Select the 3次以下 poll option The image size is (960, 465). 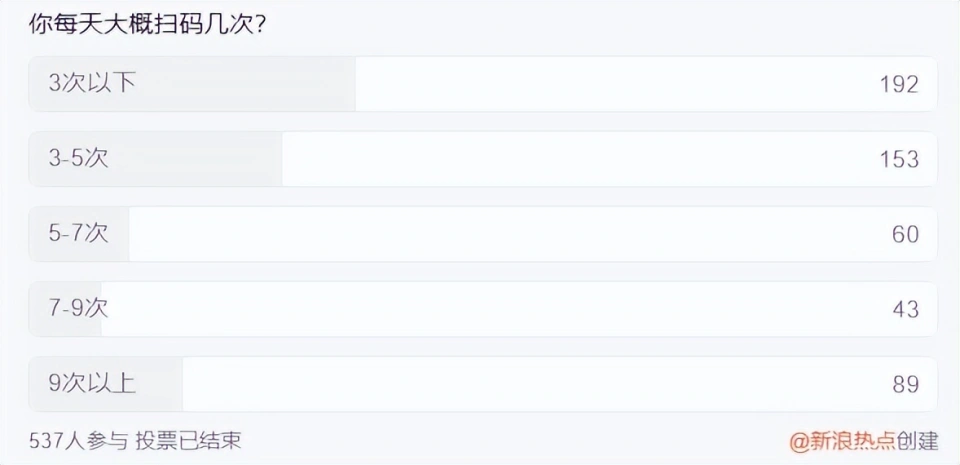(92, 84)
